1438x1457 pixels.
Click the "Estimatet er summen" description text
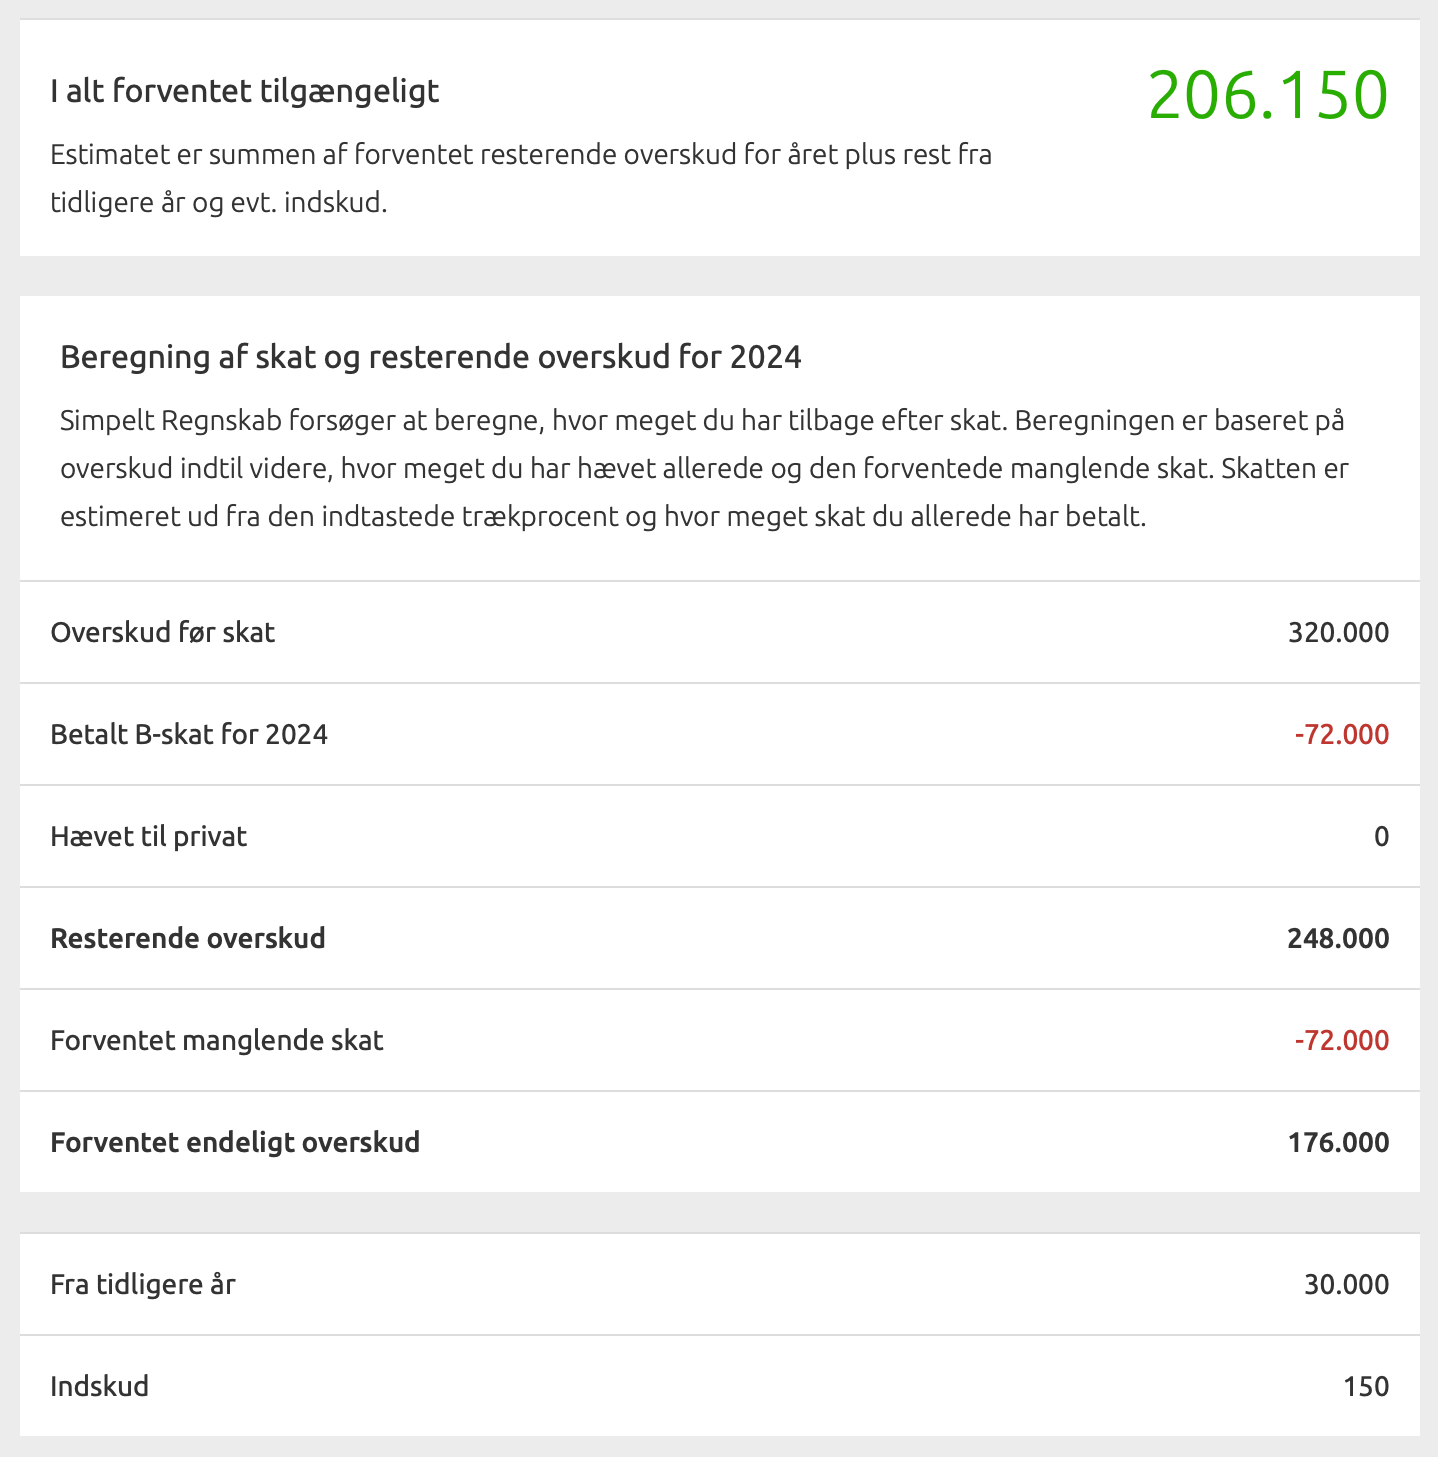pos(520,179)
